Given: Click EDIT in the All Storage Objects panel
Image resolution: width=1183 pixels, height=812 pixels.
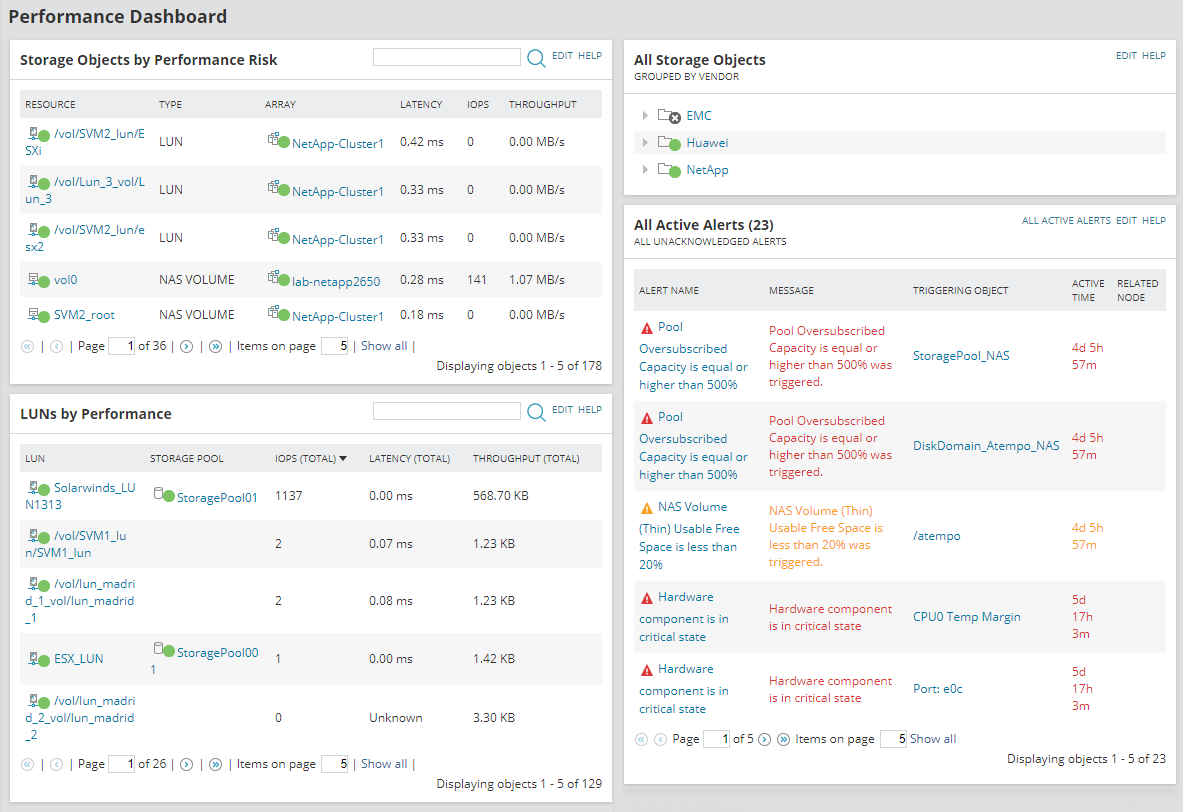Looking at the screenshot, I should pos(1126,55).
